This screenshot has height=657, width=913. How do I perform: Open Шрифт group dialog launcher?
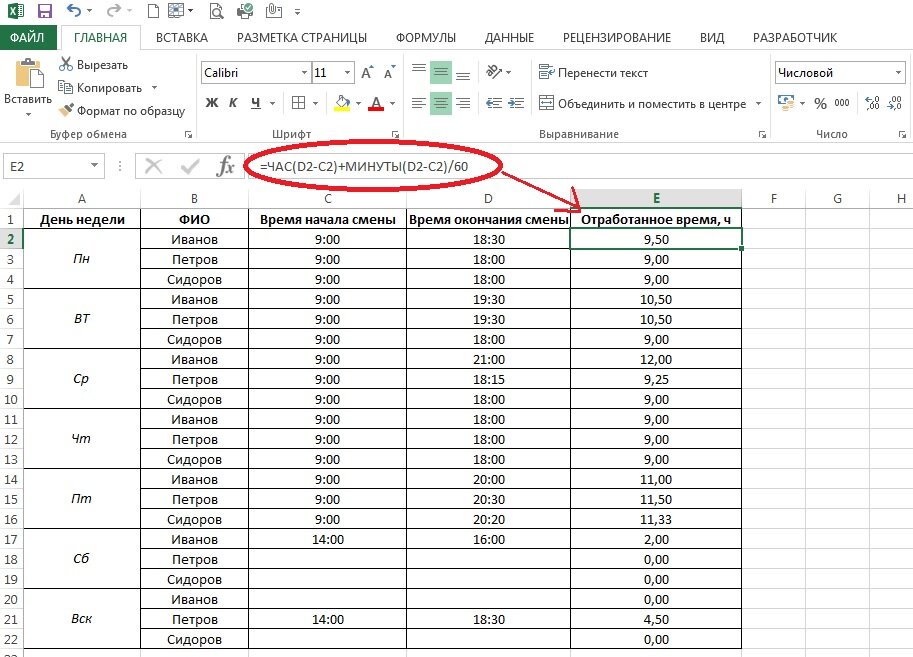(x=395, y=135)
